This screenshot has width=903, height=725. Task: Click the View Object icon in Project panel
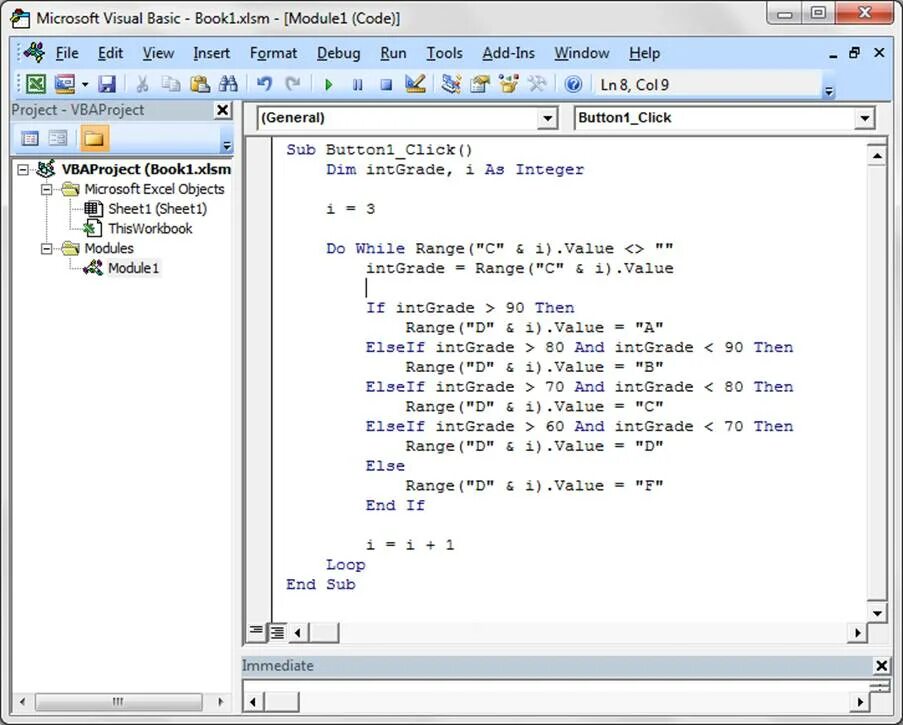click(x=58, y=138)
